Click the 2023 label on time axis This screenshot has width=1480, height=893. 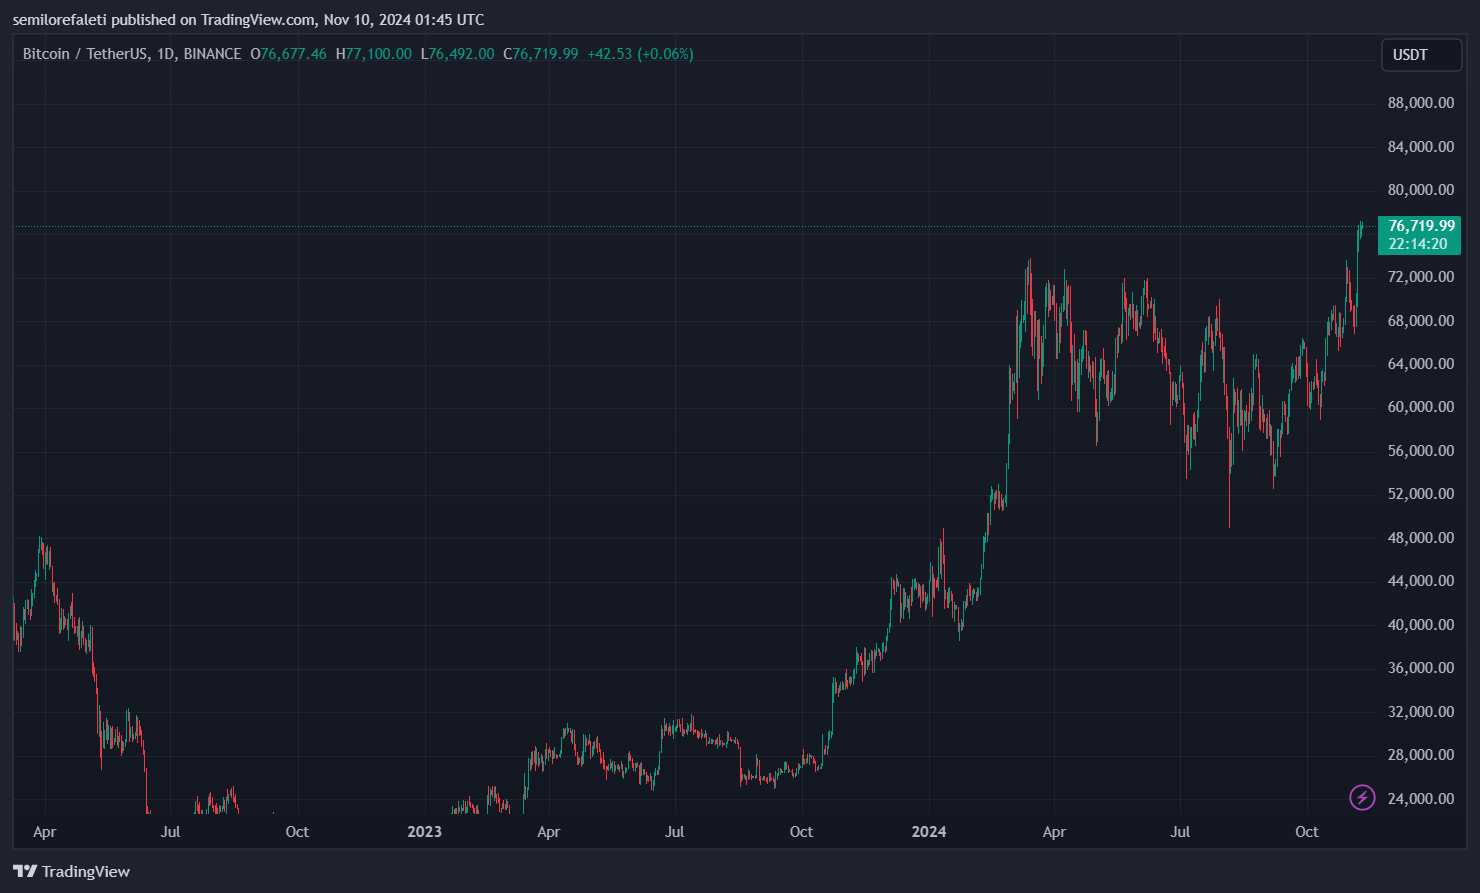click(x=424, y=832)
